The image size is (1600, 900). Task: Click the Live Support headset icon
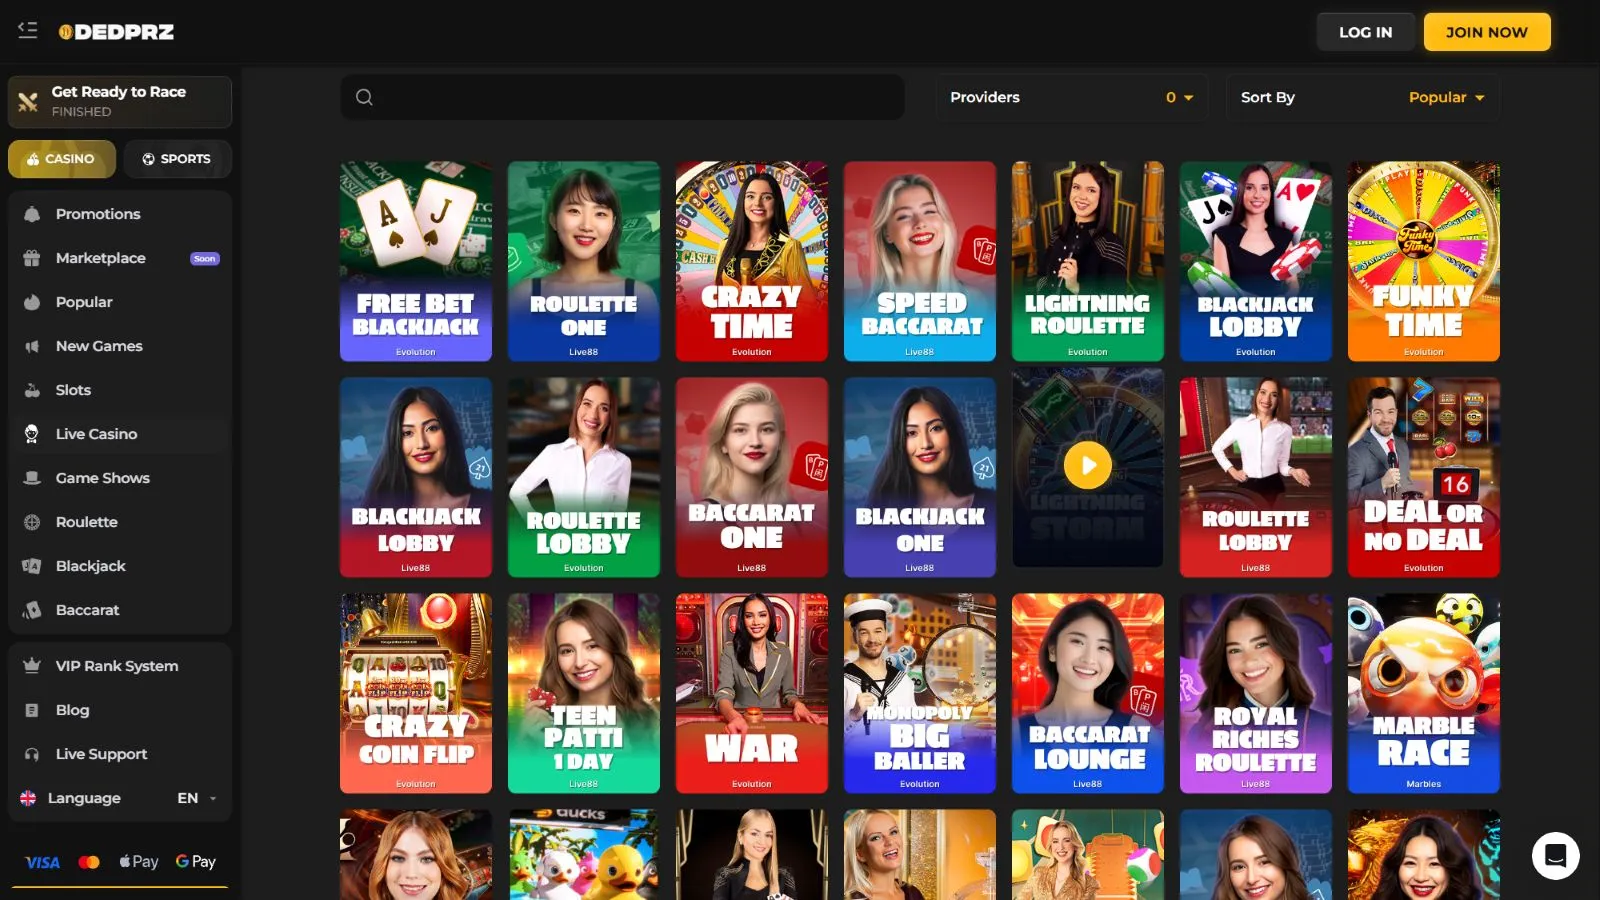(x=32, y=754)
